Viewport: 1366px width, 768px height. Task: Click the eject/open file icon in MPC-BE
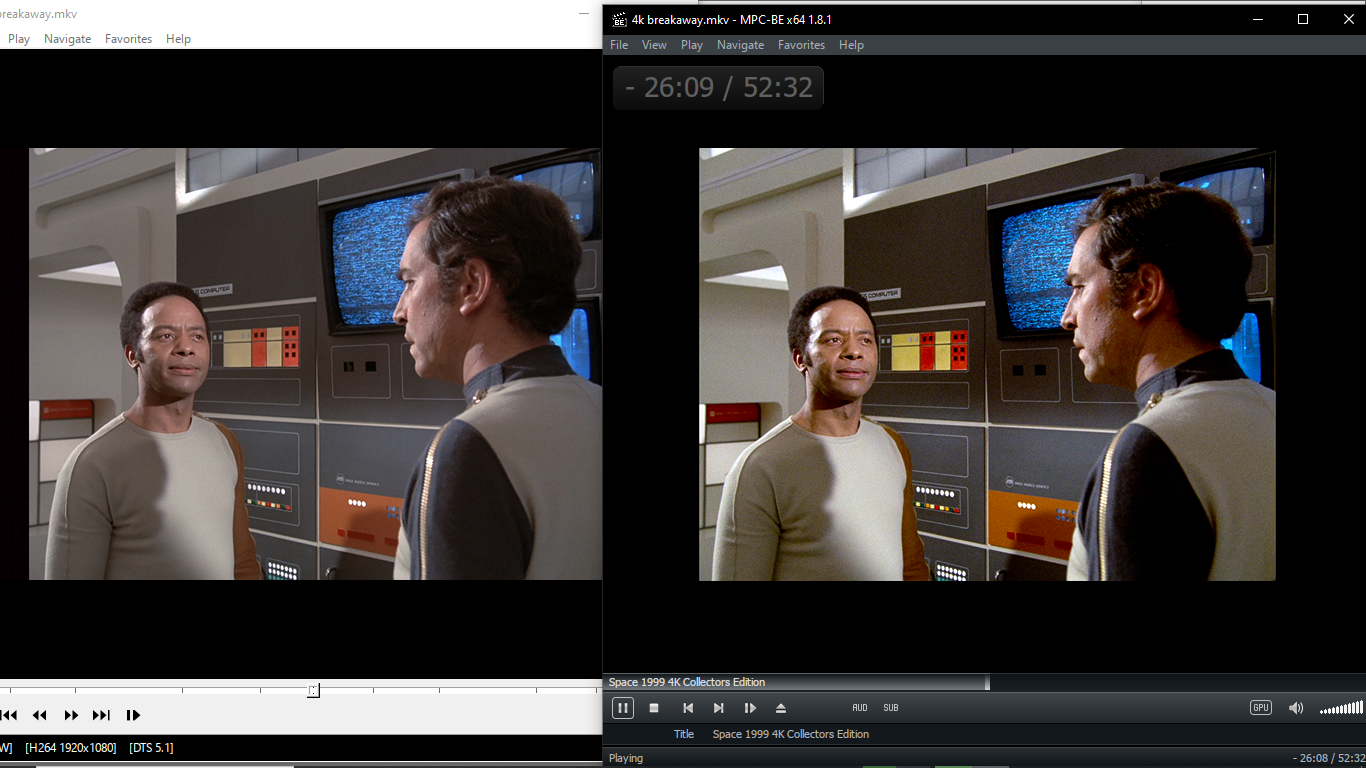781,708
